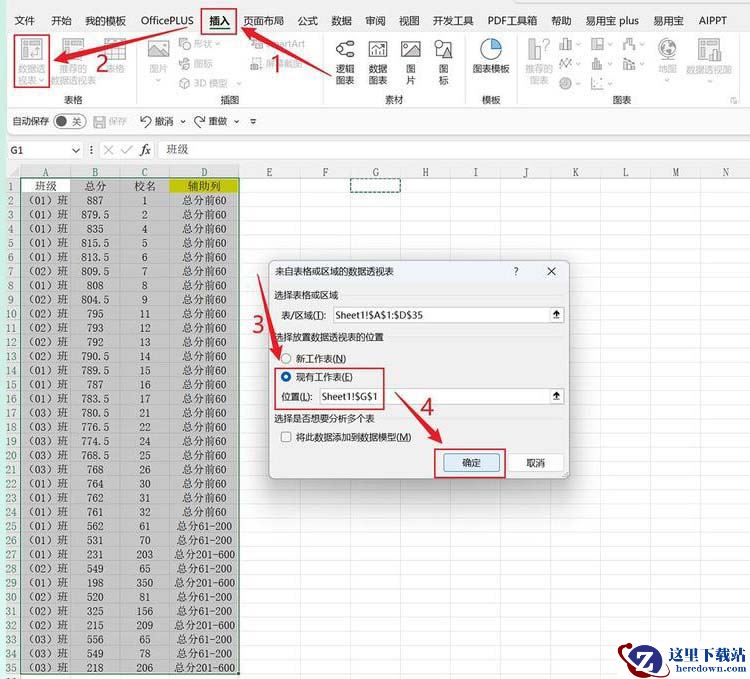Insert a 逻辑图表 logic chart

345,63
